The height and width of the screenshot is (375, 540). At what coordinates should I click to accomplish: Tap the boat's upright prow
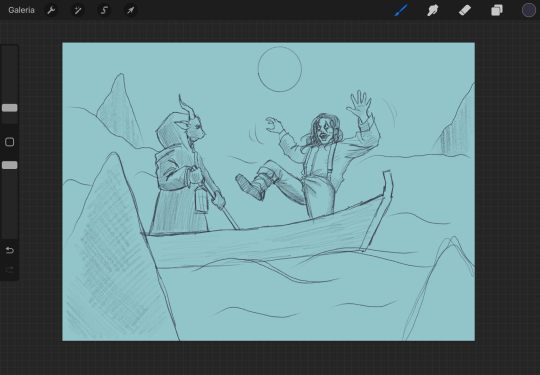(379, 210)
